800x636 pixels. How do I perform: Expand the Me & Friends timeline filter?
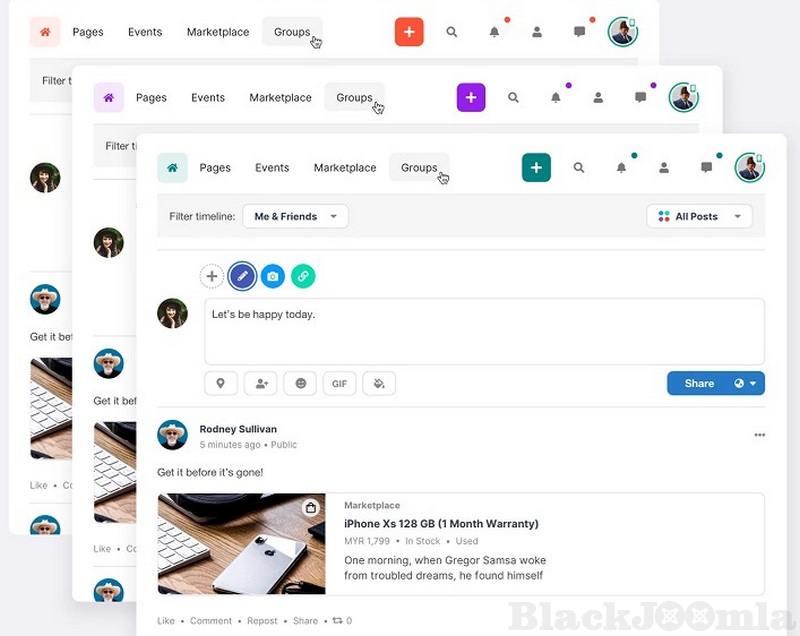pos(295,216)
